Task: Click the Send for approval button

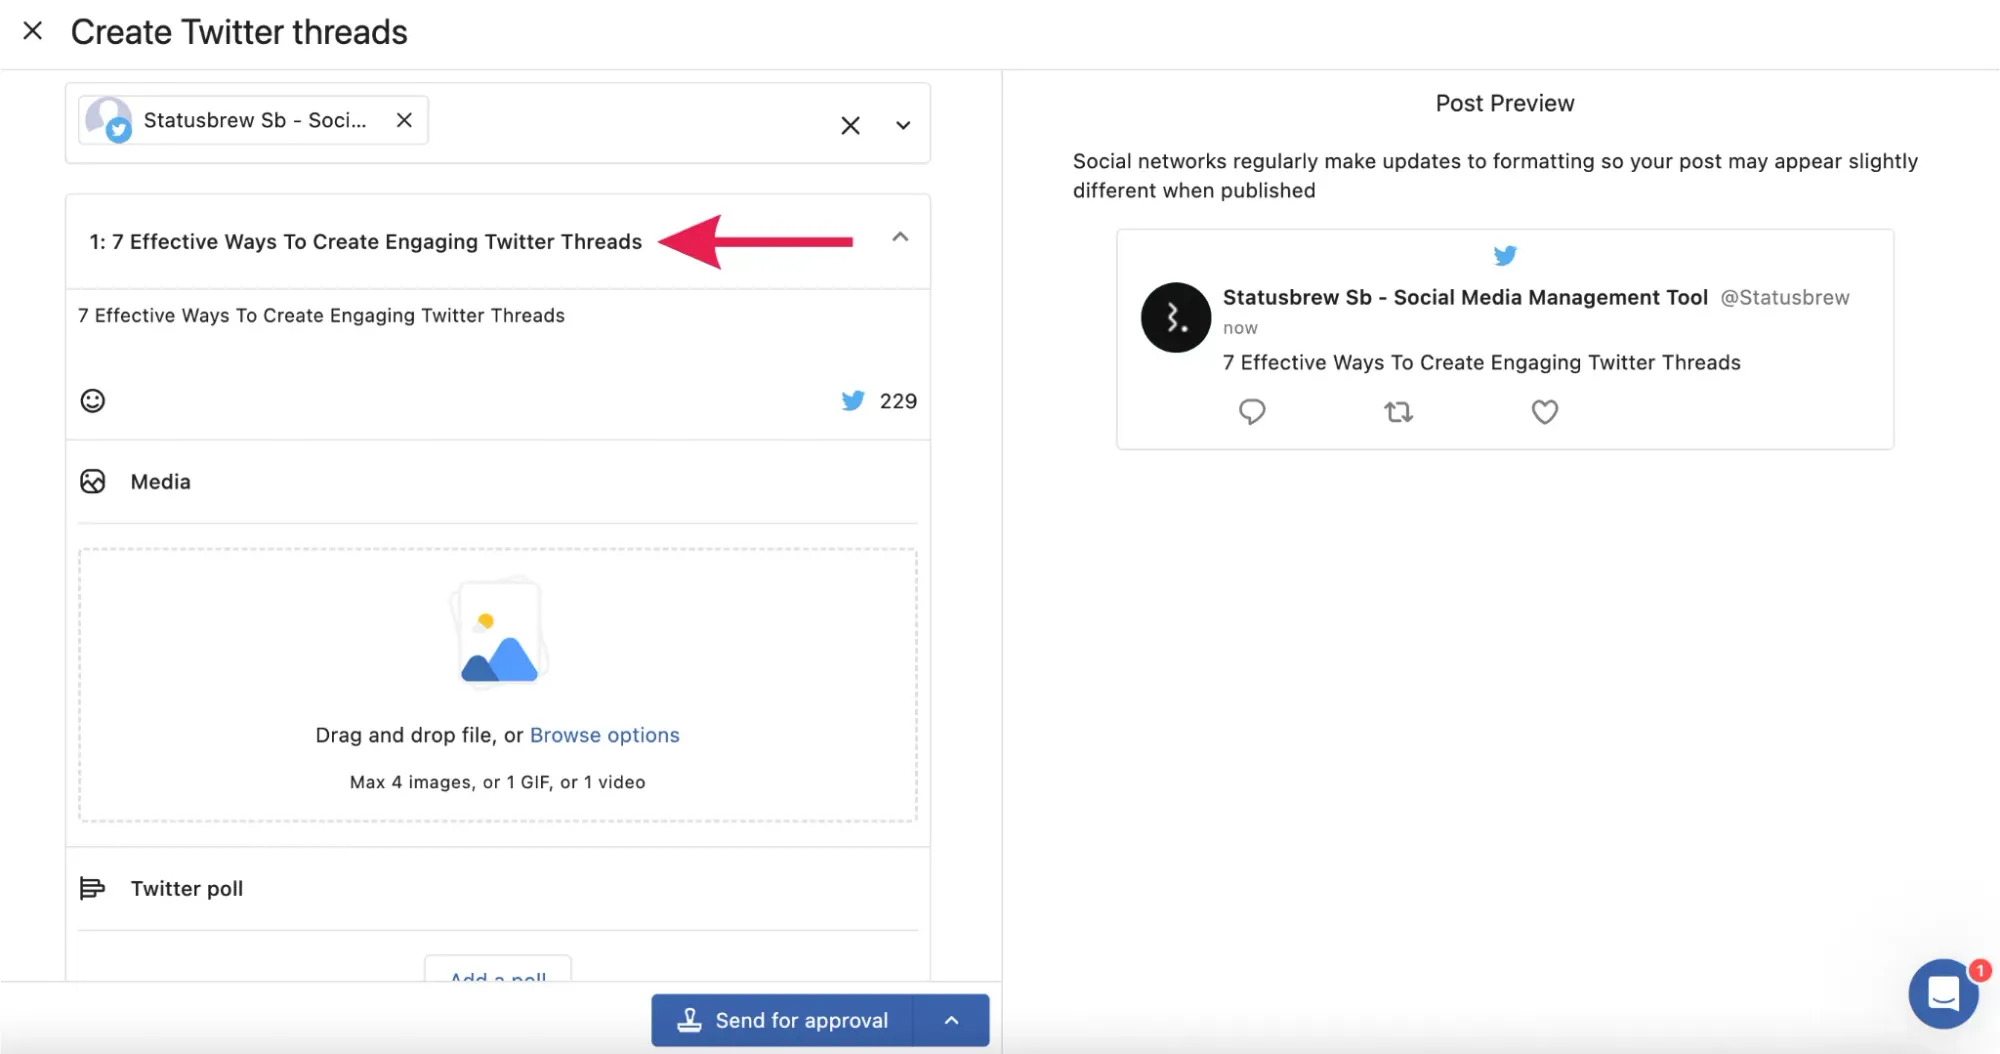Action: [783, 1020]
